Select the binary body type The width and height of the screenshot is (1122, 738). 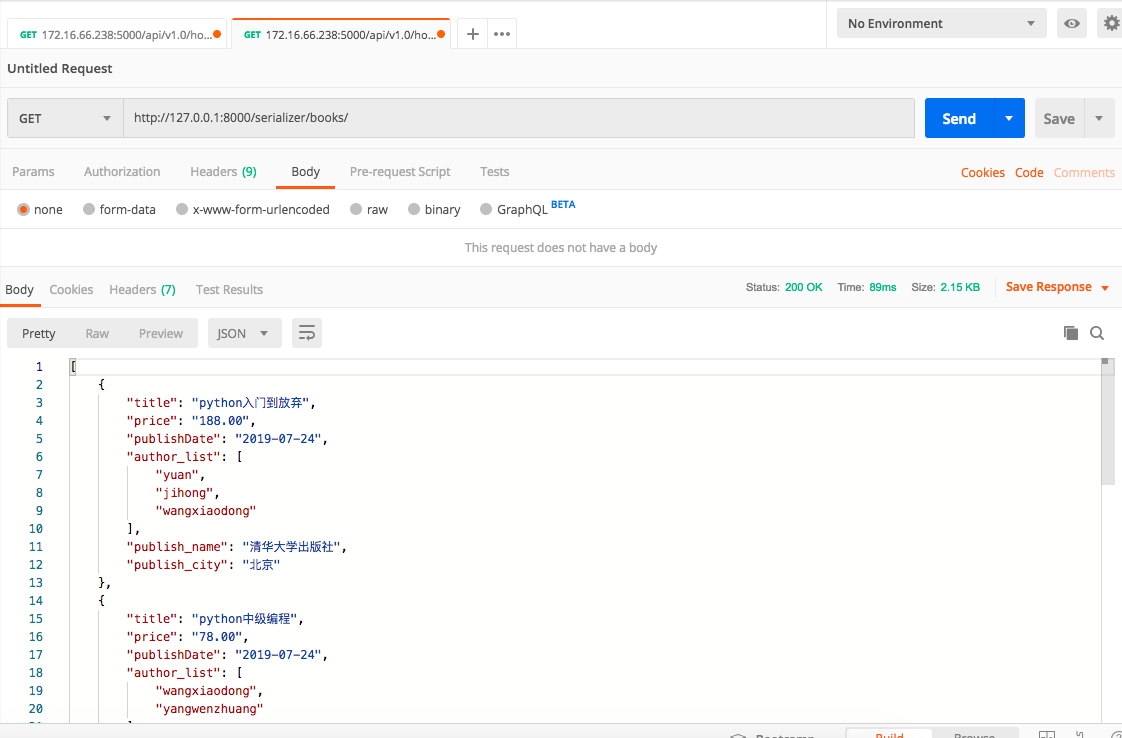coord(434,210)
